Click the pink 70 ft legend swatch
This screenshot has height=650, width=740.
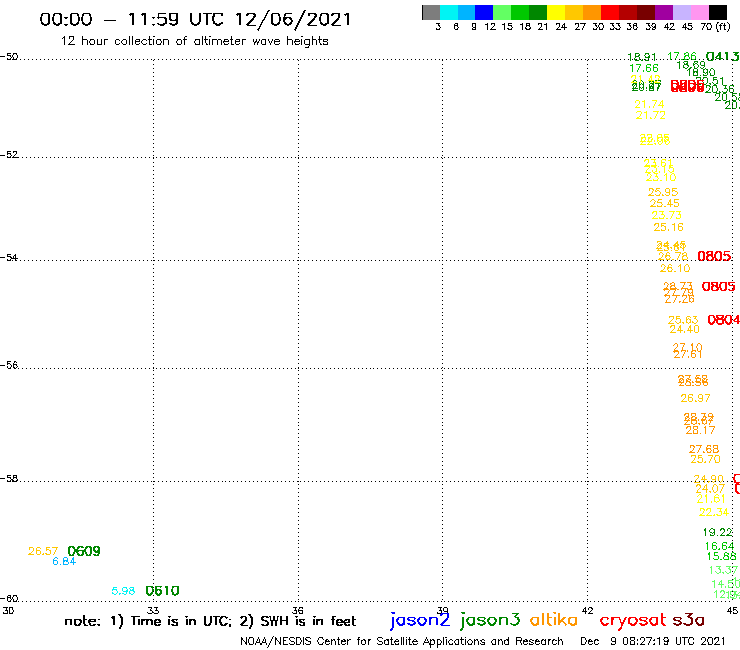[x=700, y=12]
